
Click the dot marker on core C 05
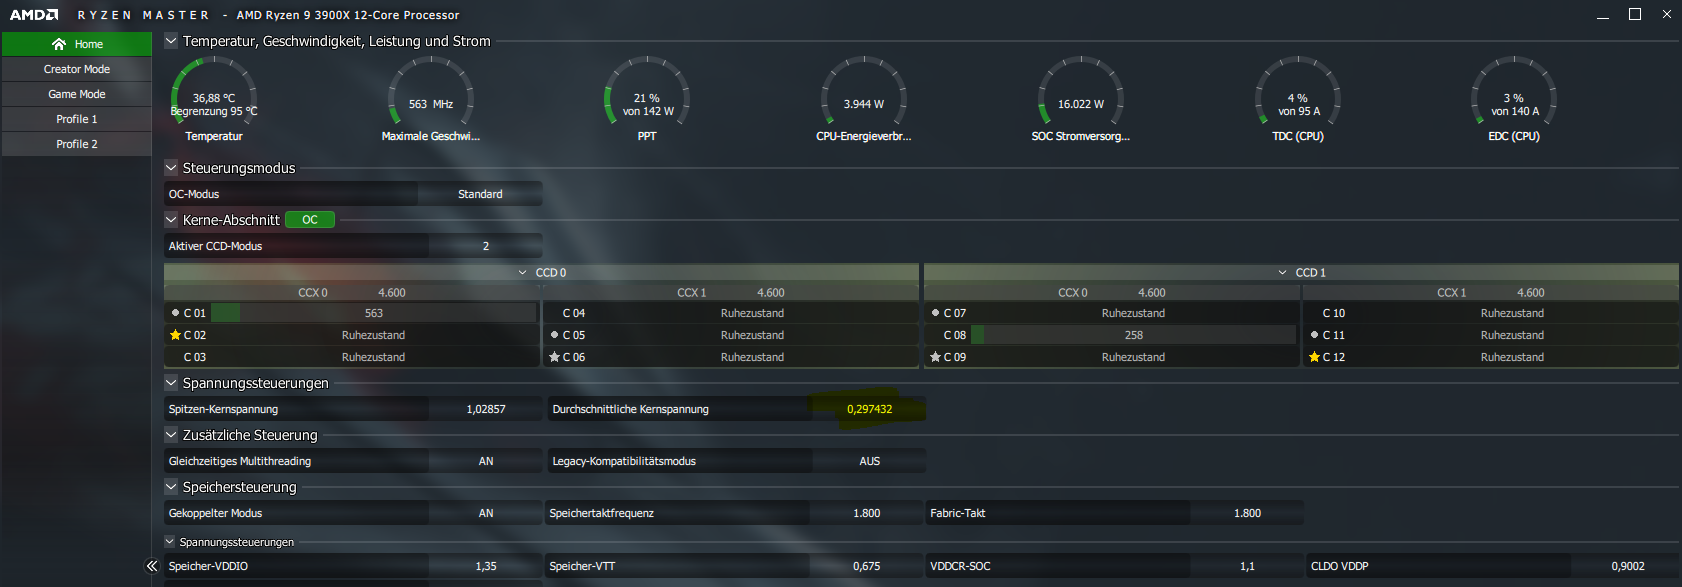[555, 335]
